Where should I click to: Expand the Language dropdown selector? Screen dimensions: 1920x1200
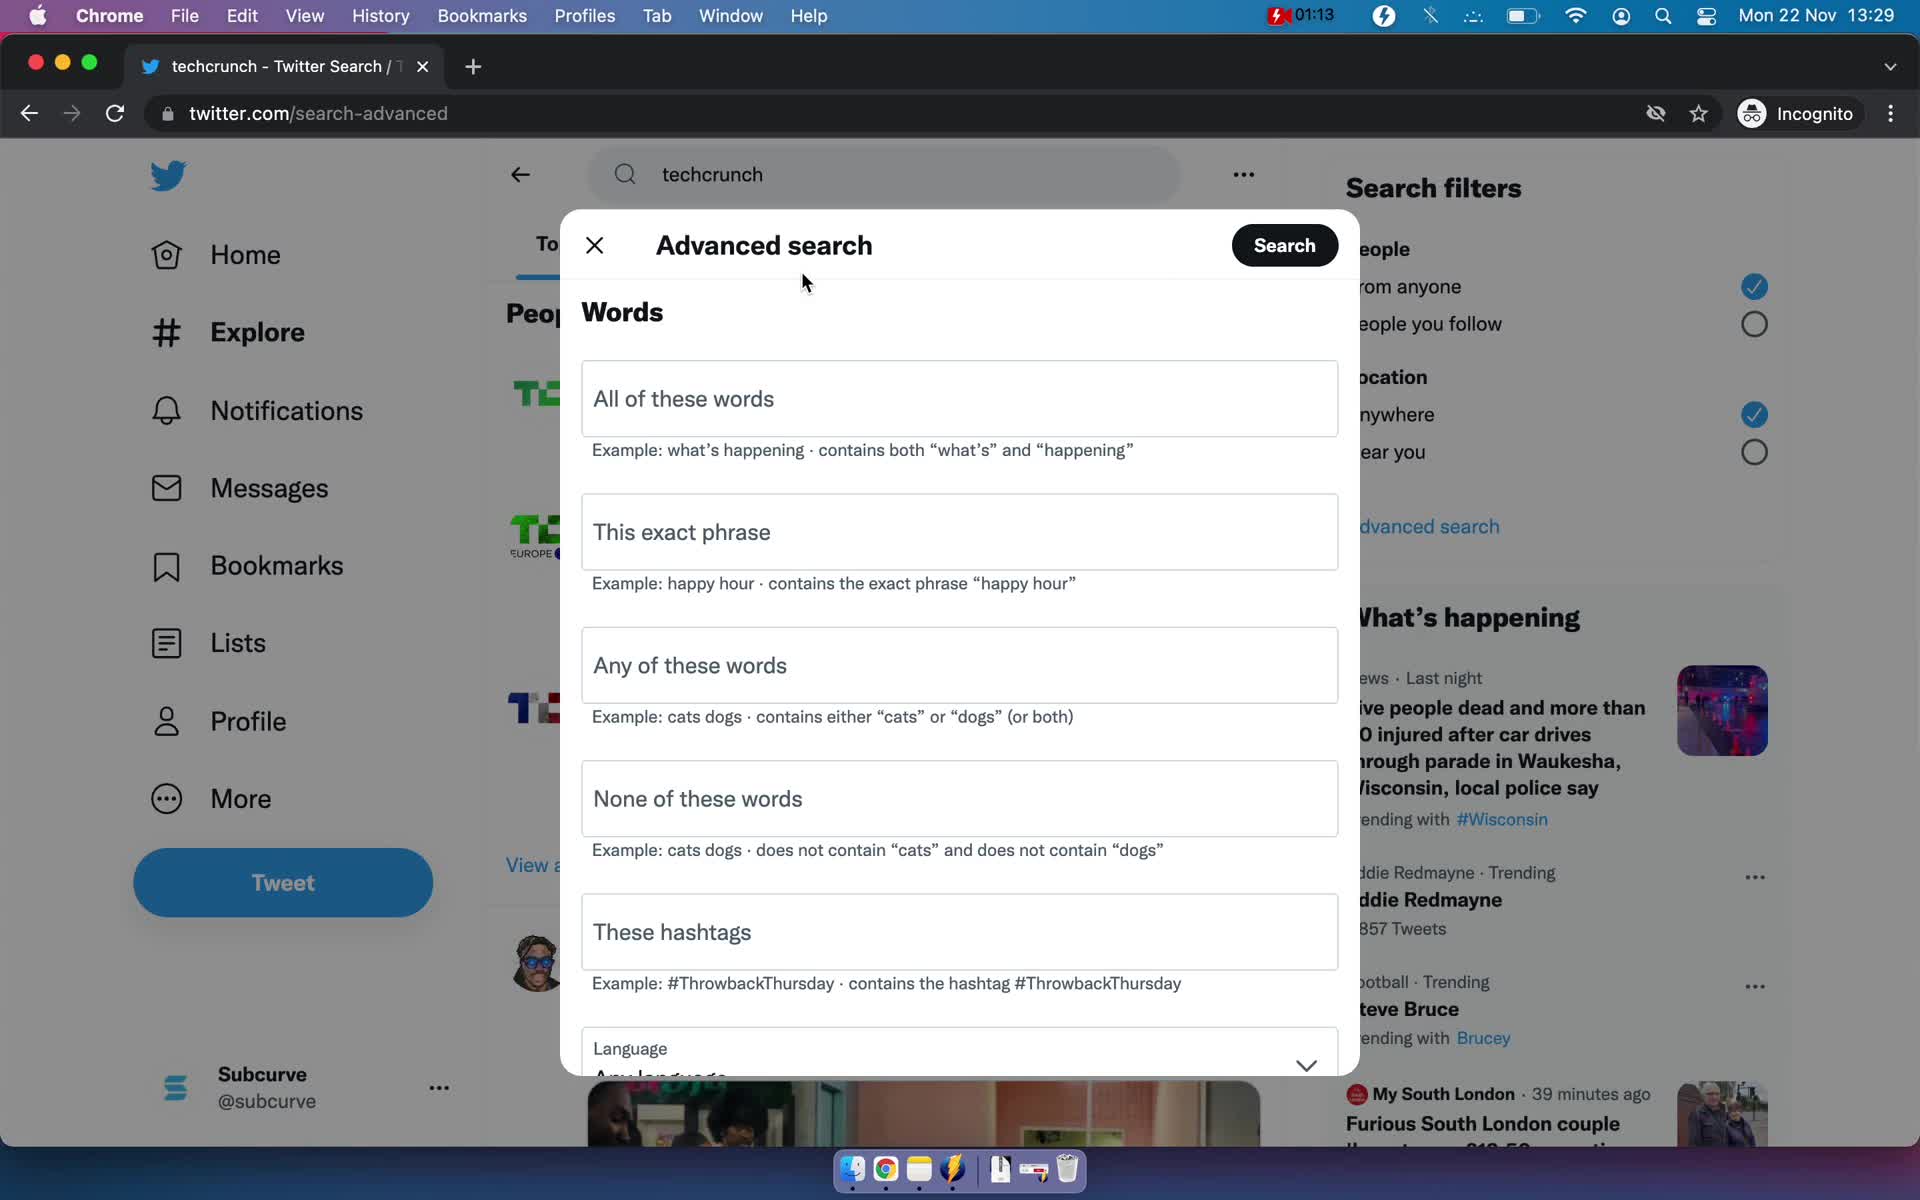click(x=1305, y=1066)
